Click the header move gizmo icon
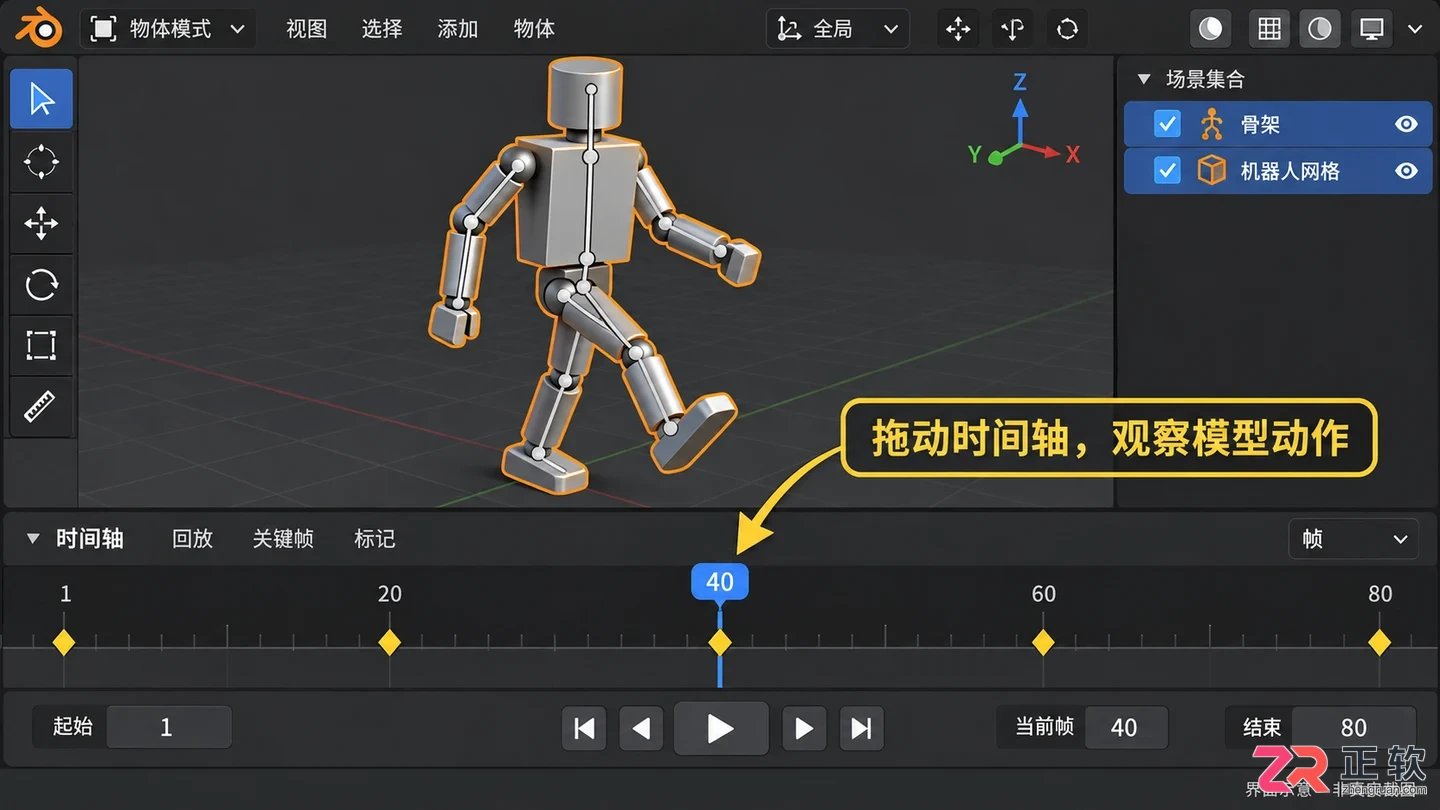 (958, 29)
